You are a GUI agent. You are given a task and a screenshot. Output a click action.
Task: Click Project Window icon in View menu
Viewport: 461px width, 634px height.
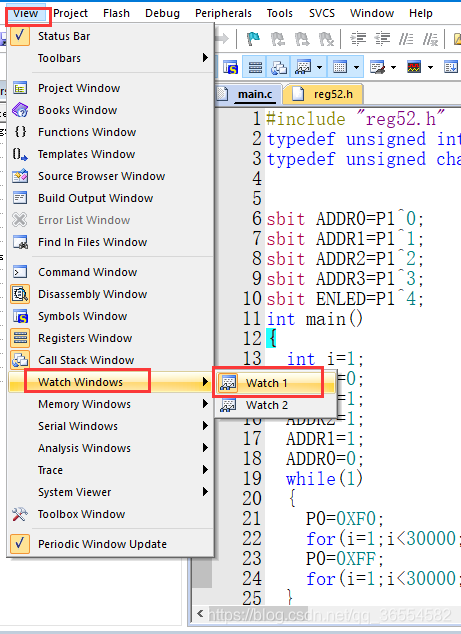[20, 88]
